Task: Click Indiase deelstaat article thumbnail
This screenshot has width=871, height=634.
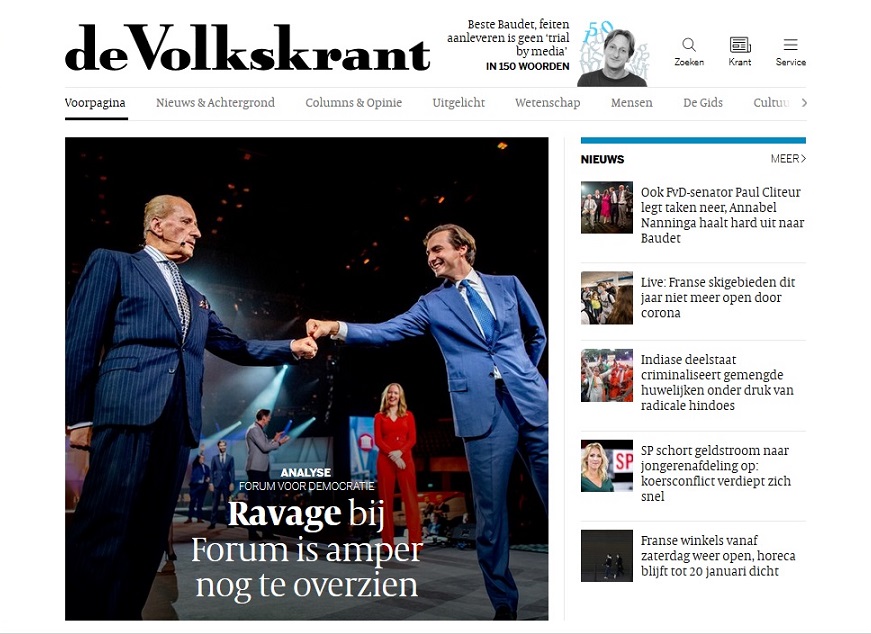Action: click(x=607, y=375)
